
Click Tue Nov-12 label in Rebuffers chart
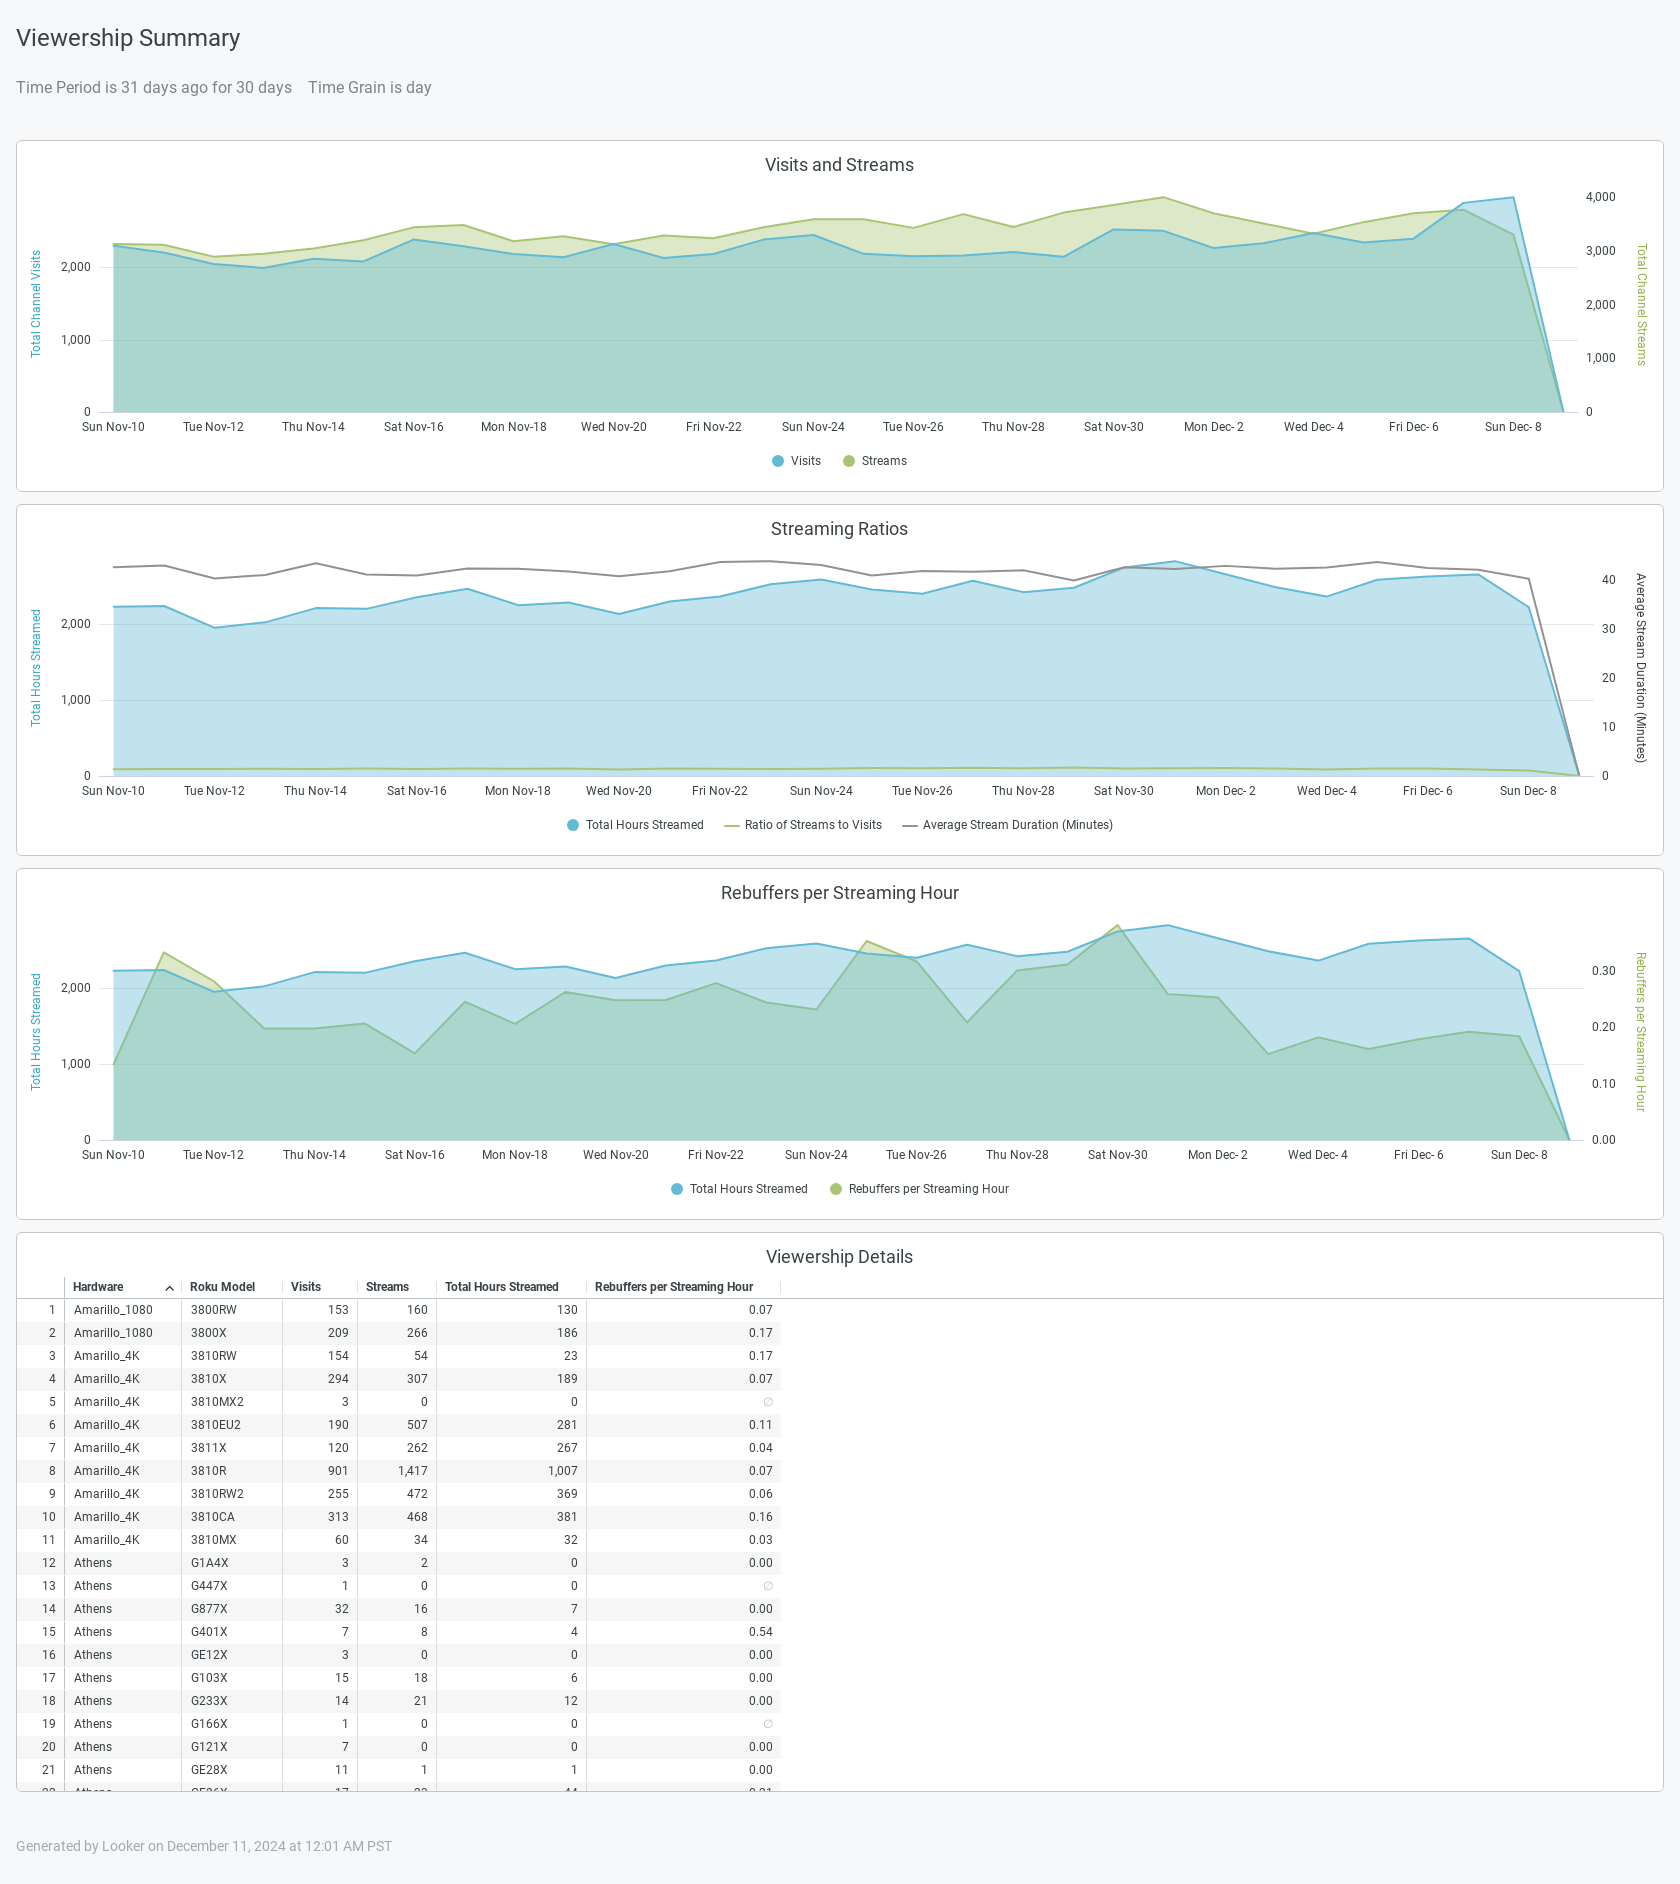[x=213, y=1155]
